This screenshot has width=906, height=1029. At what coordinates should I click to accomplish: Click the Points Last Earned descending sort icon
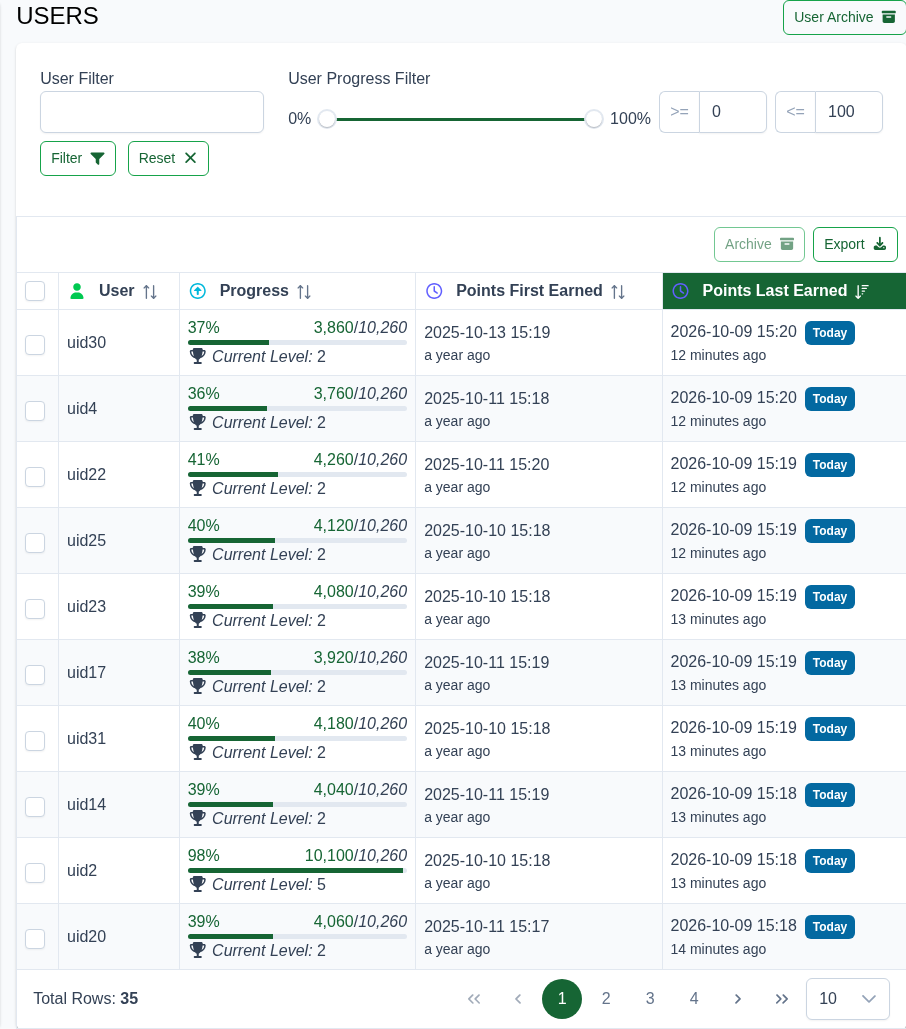862,291
